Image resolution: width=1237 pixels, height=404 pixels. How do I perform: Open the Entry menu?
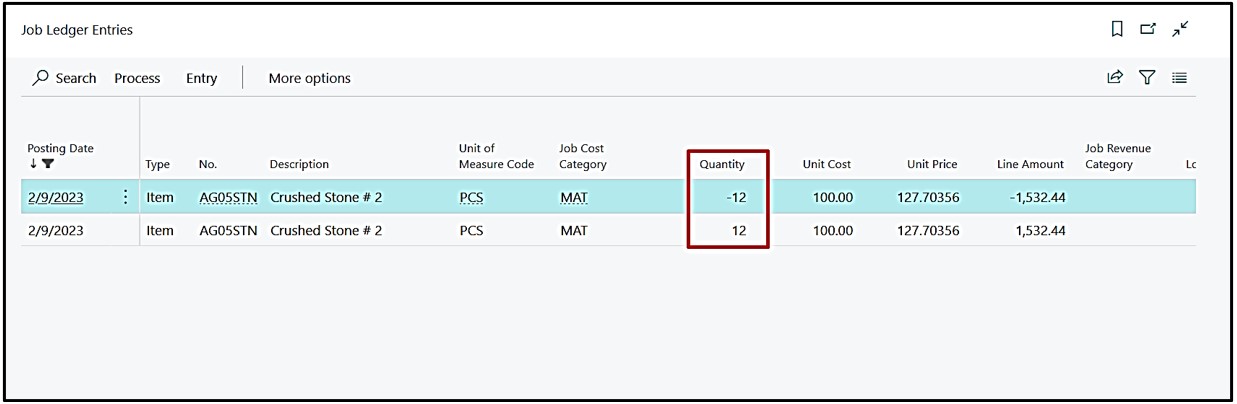[x=201, y=78]
